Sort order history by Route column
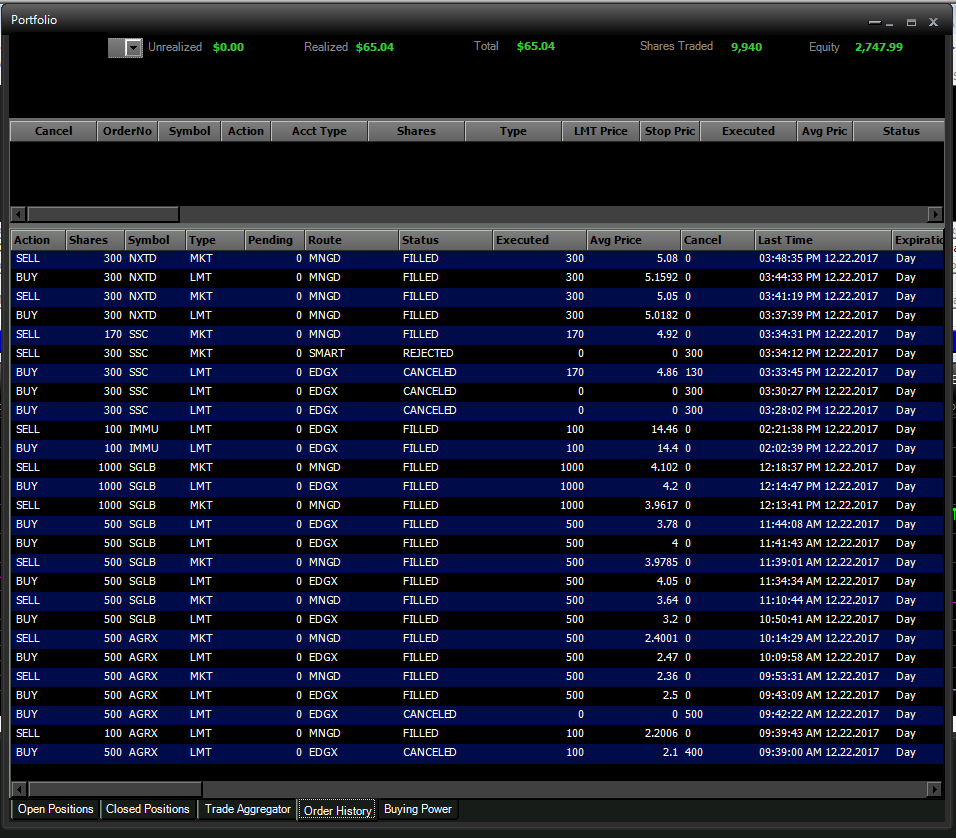The width and height of the screenshot is (956, 838). [x=351, y=240]
